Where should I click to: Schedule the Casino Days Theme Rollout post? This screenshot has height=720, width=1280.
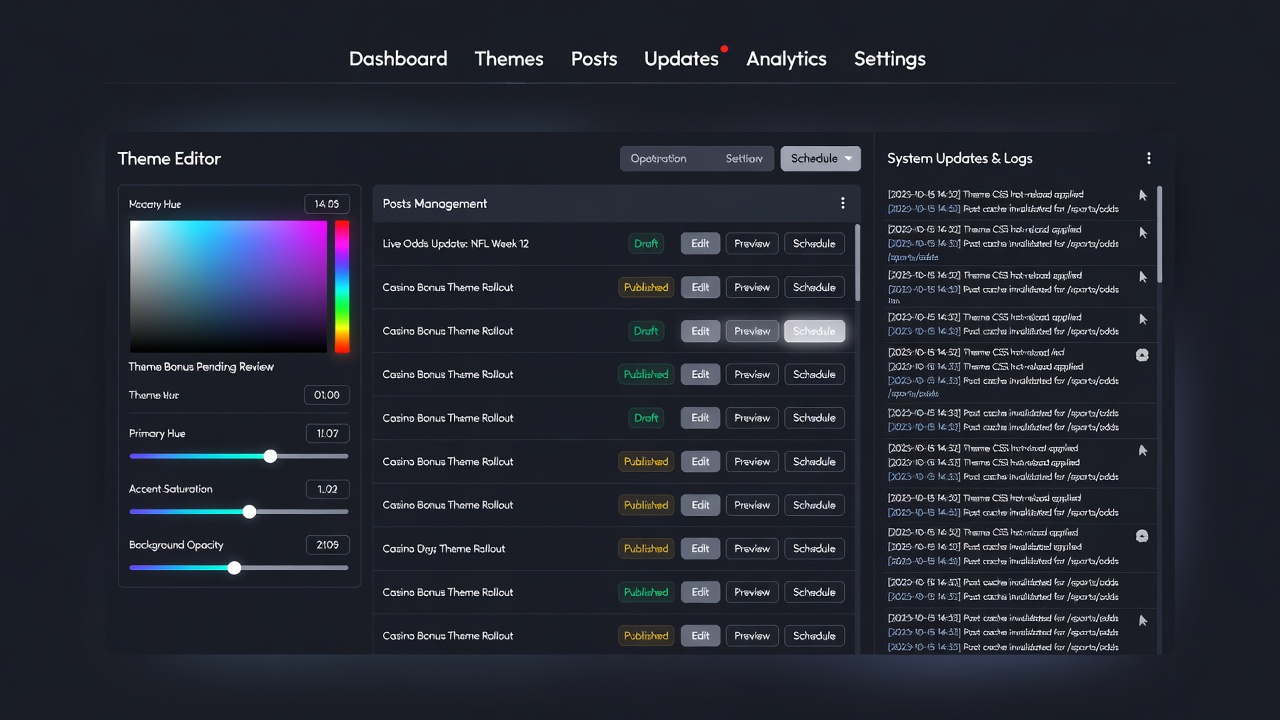point(814,548)
